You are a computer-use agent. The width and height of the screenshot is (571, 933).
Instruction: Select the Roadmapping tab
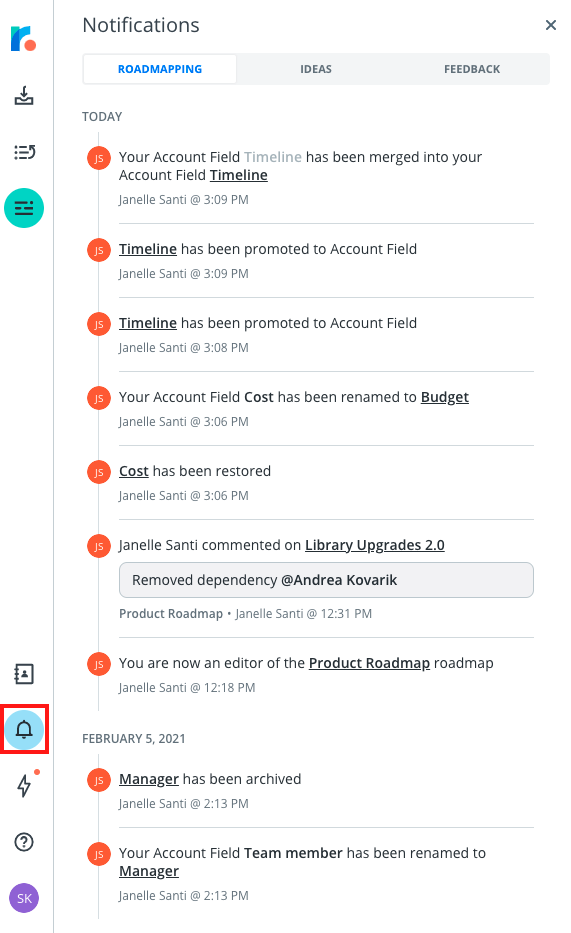pyautogui.click(x=160, y=69)
